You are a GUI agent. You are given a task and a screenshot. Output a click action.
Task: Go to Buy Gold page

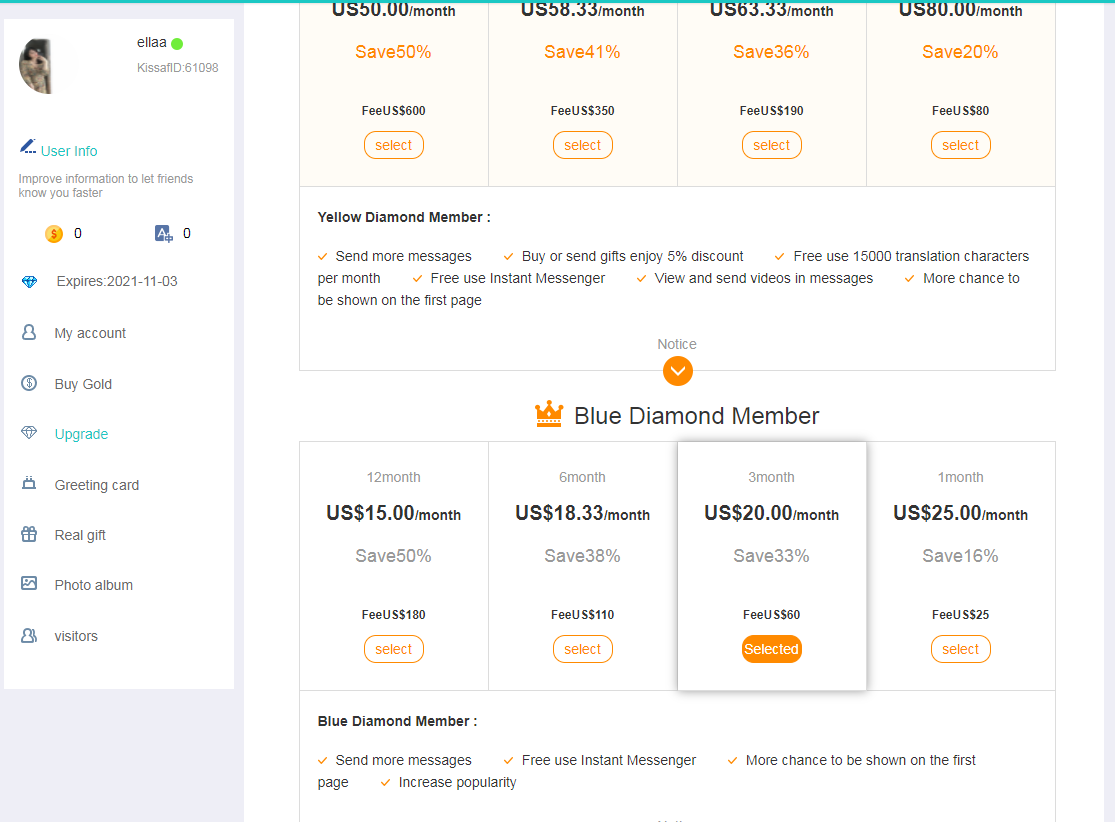83,384
